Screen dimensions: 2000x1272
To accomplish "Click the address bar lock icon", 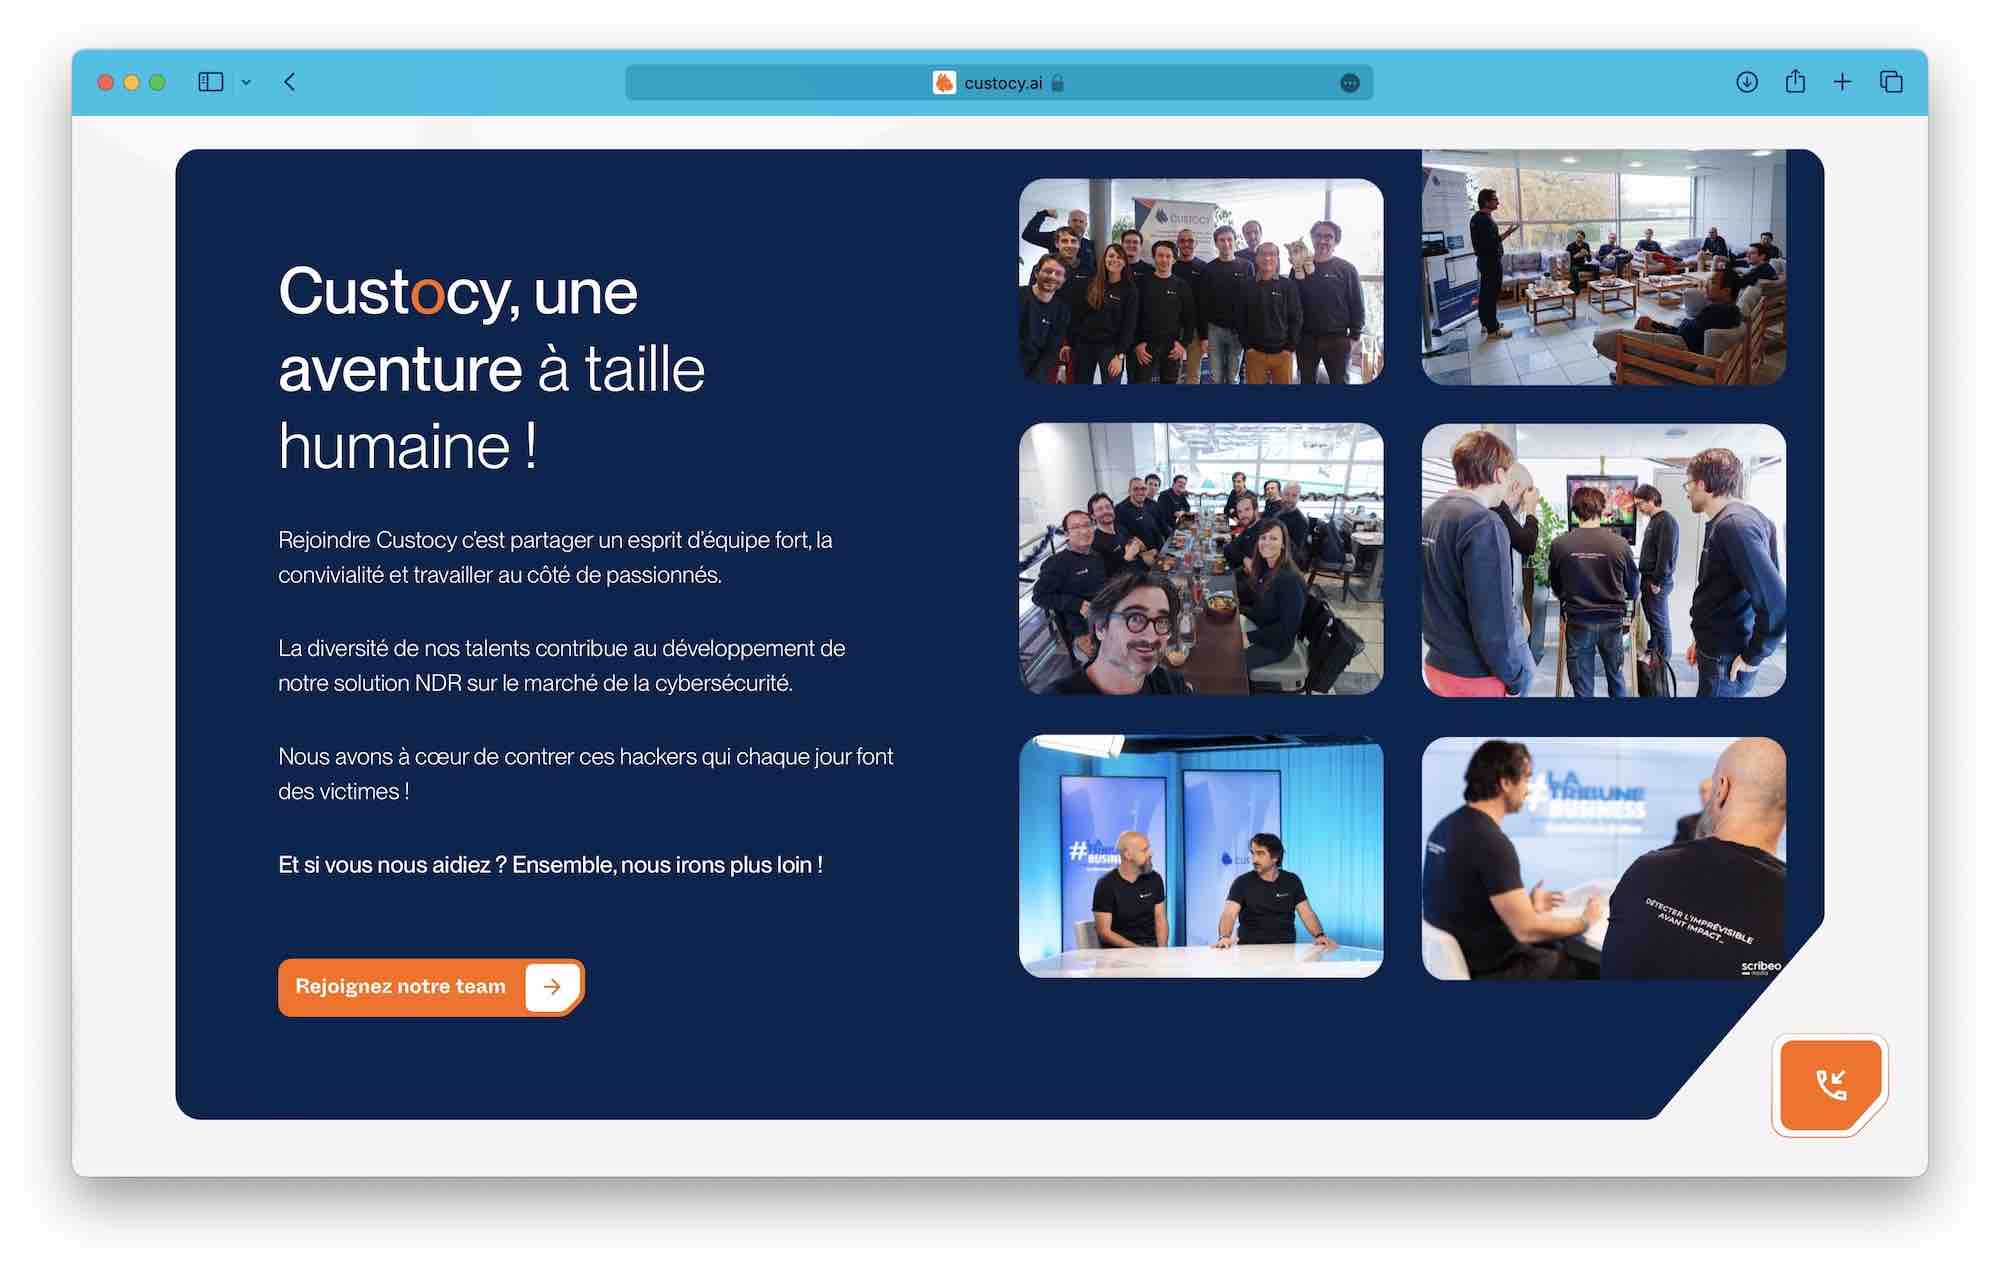I will 1058,83.
